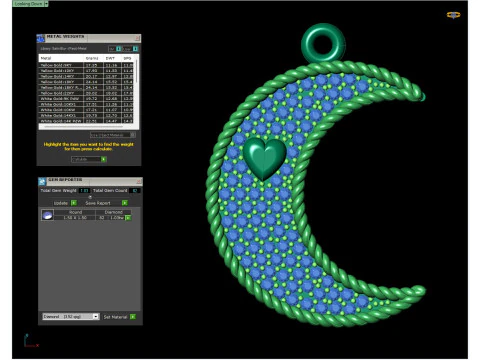The height and width of the screenshot is (360, 480).
Task: Select the Grams column header
Action: (93, 58)
